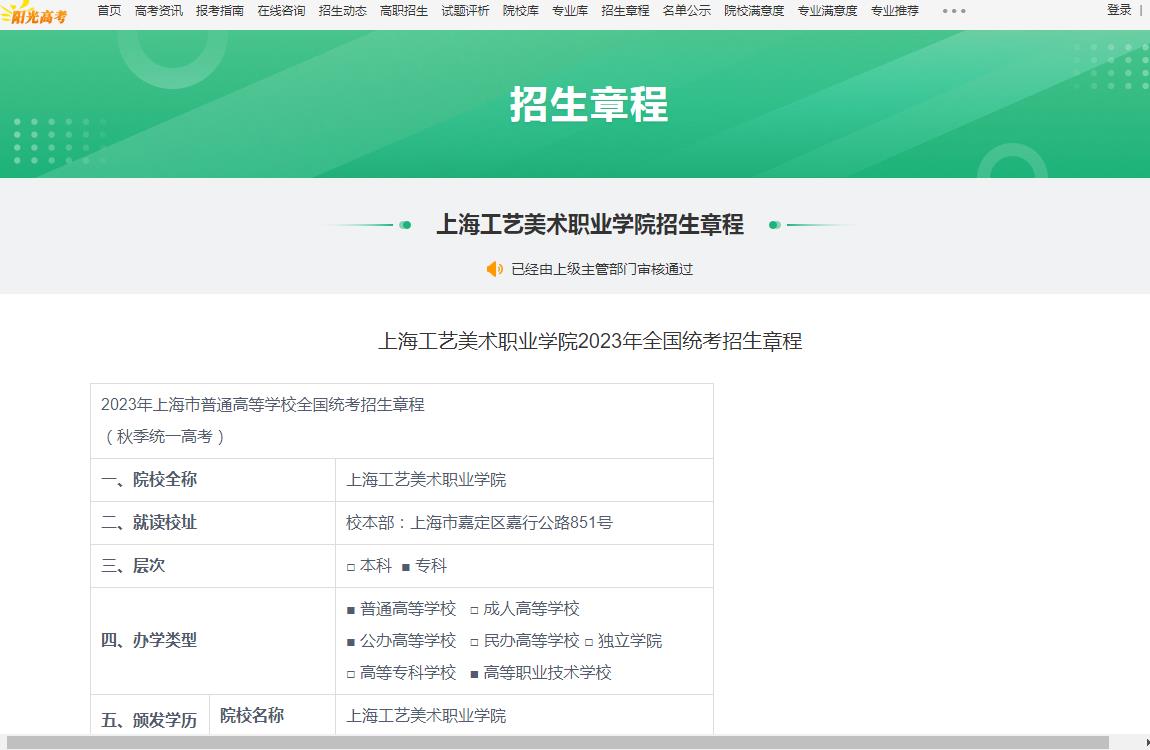Click the address 校本部：上海市嘉定区嘉行公路851号
Screen dimensions: 1150x750
(x=479, y=523)
